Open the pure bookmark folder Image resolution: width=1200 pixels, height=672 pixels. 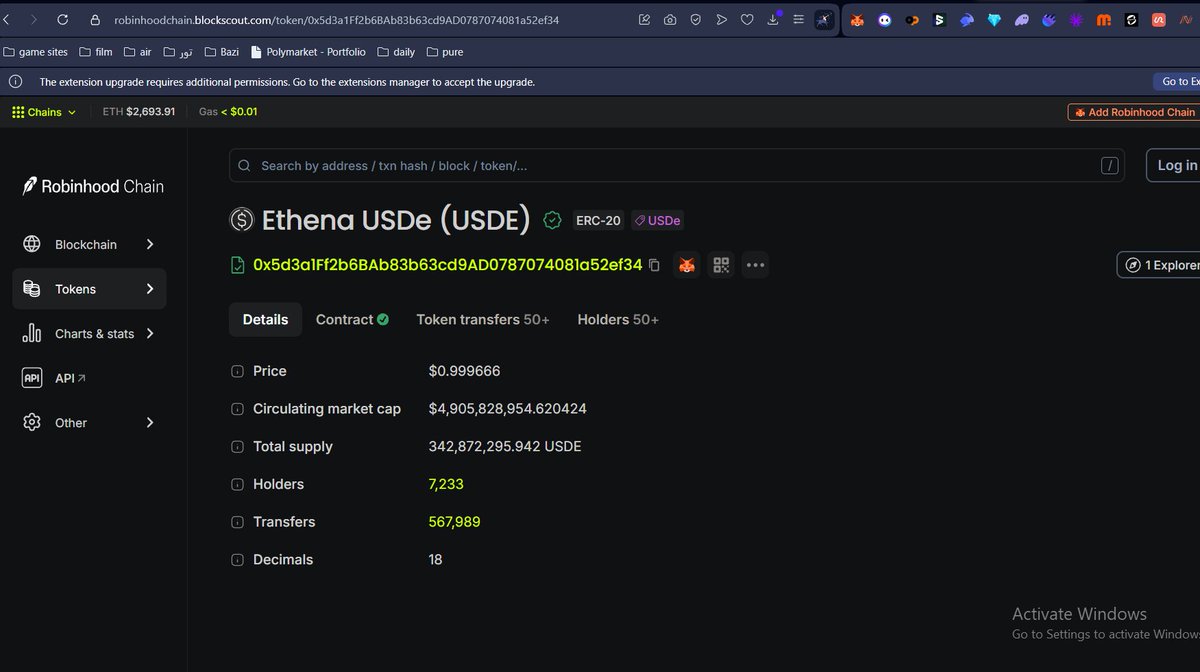point(445,52)
